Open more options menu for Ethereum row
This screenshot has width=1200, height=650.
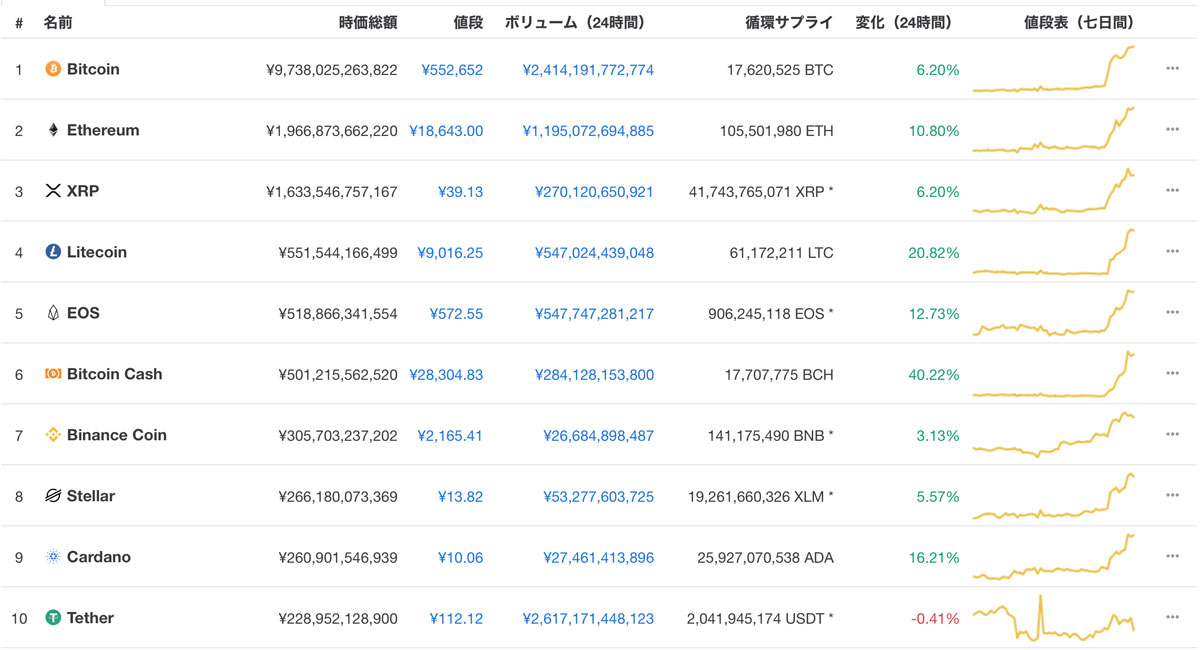coord(1172,130)
